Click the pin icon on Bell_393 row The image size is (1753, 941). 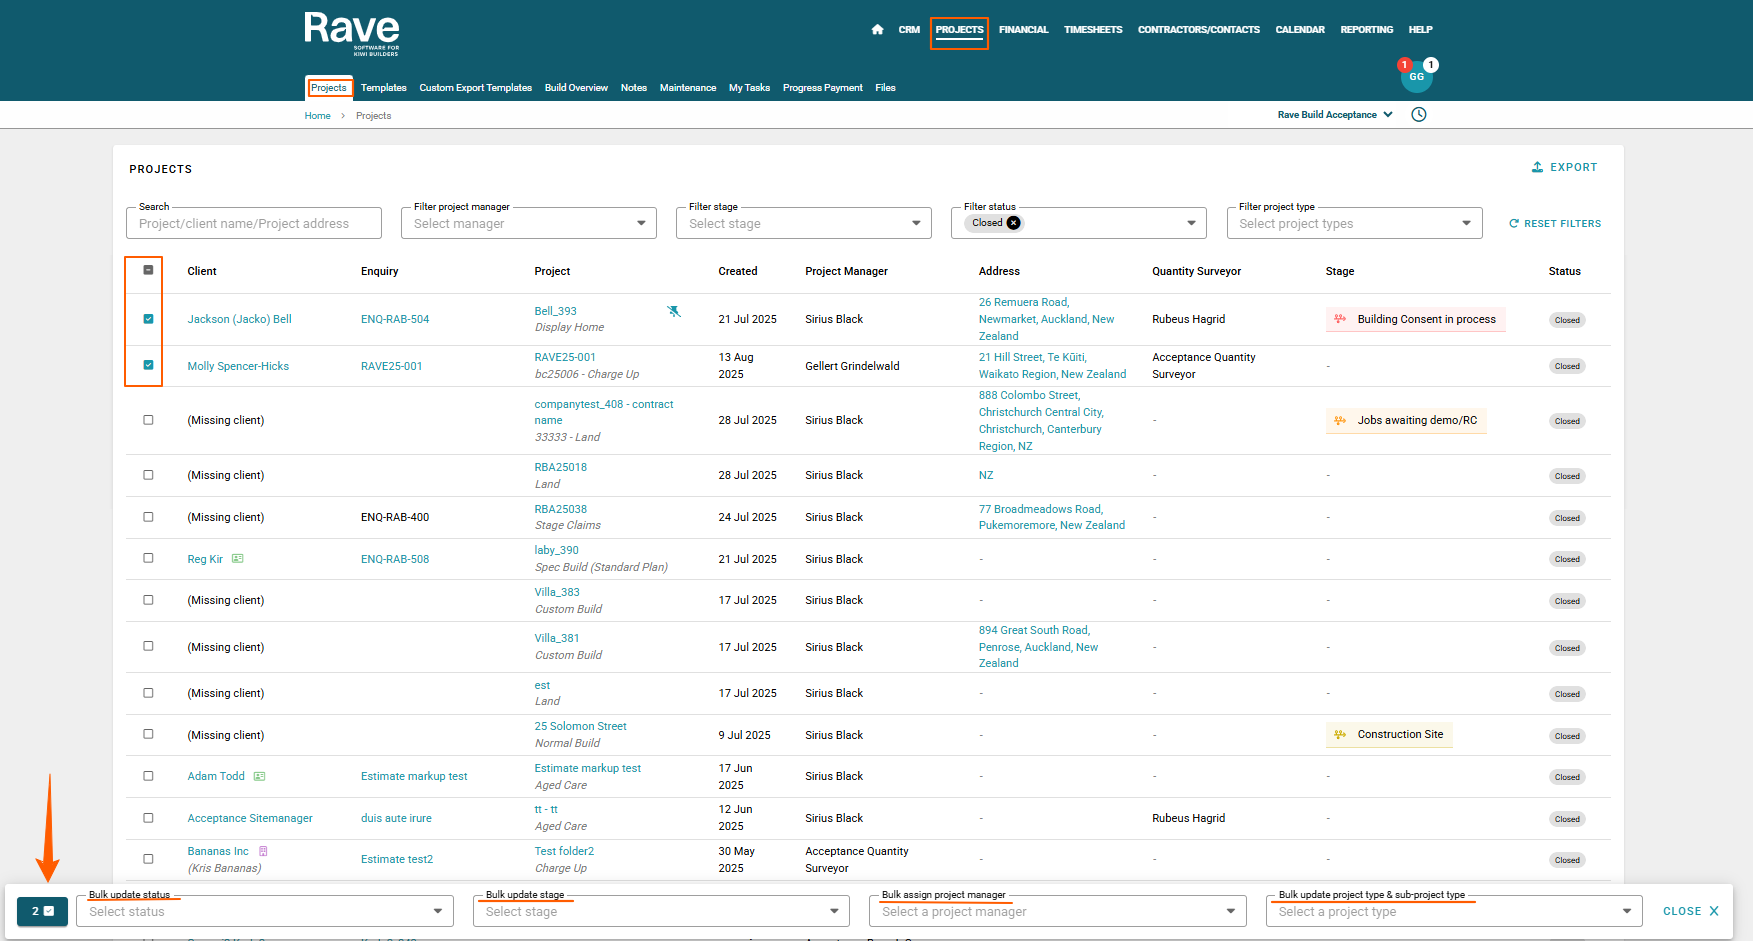coord(674,312)
